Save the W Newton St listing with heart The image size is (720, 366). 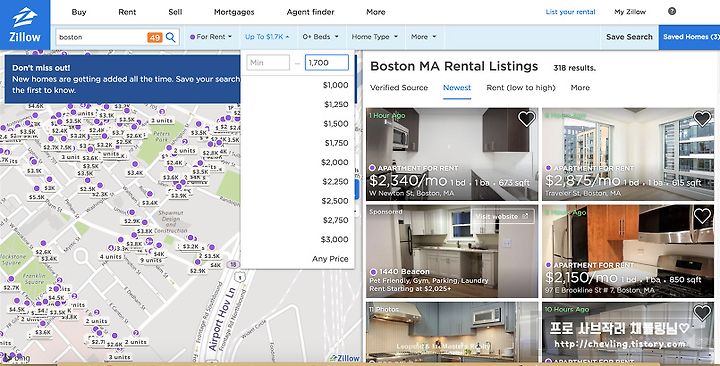pyautogui.click(x=526, y=119)
